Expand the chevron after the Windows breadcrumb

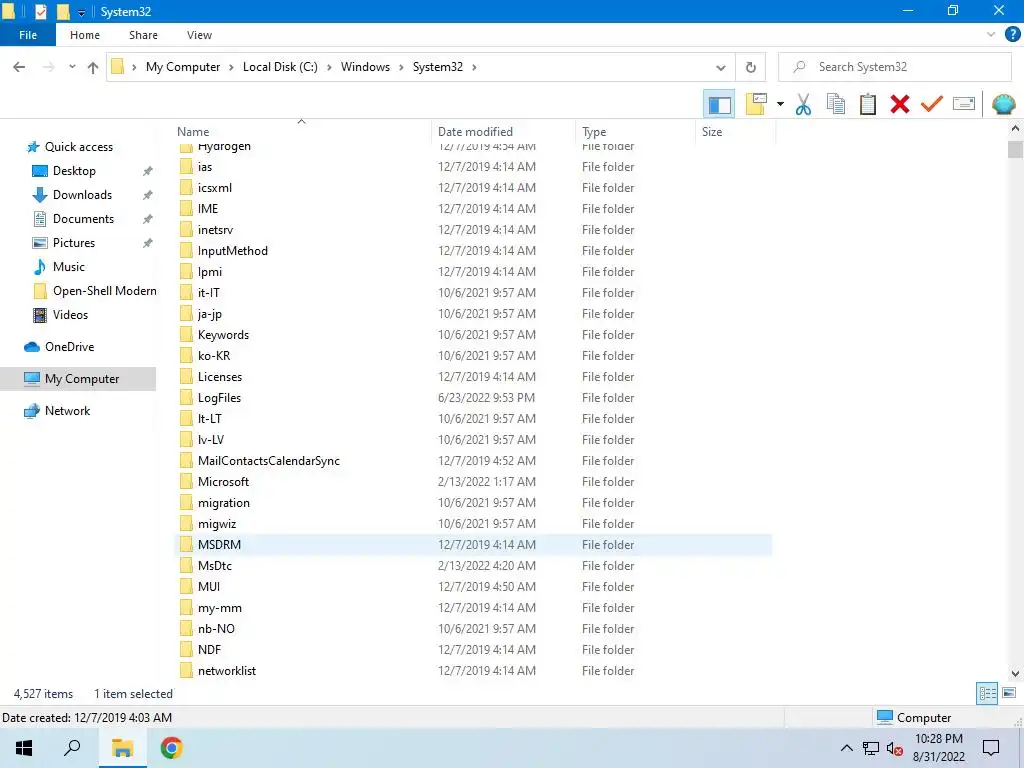point(402,67)
